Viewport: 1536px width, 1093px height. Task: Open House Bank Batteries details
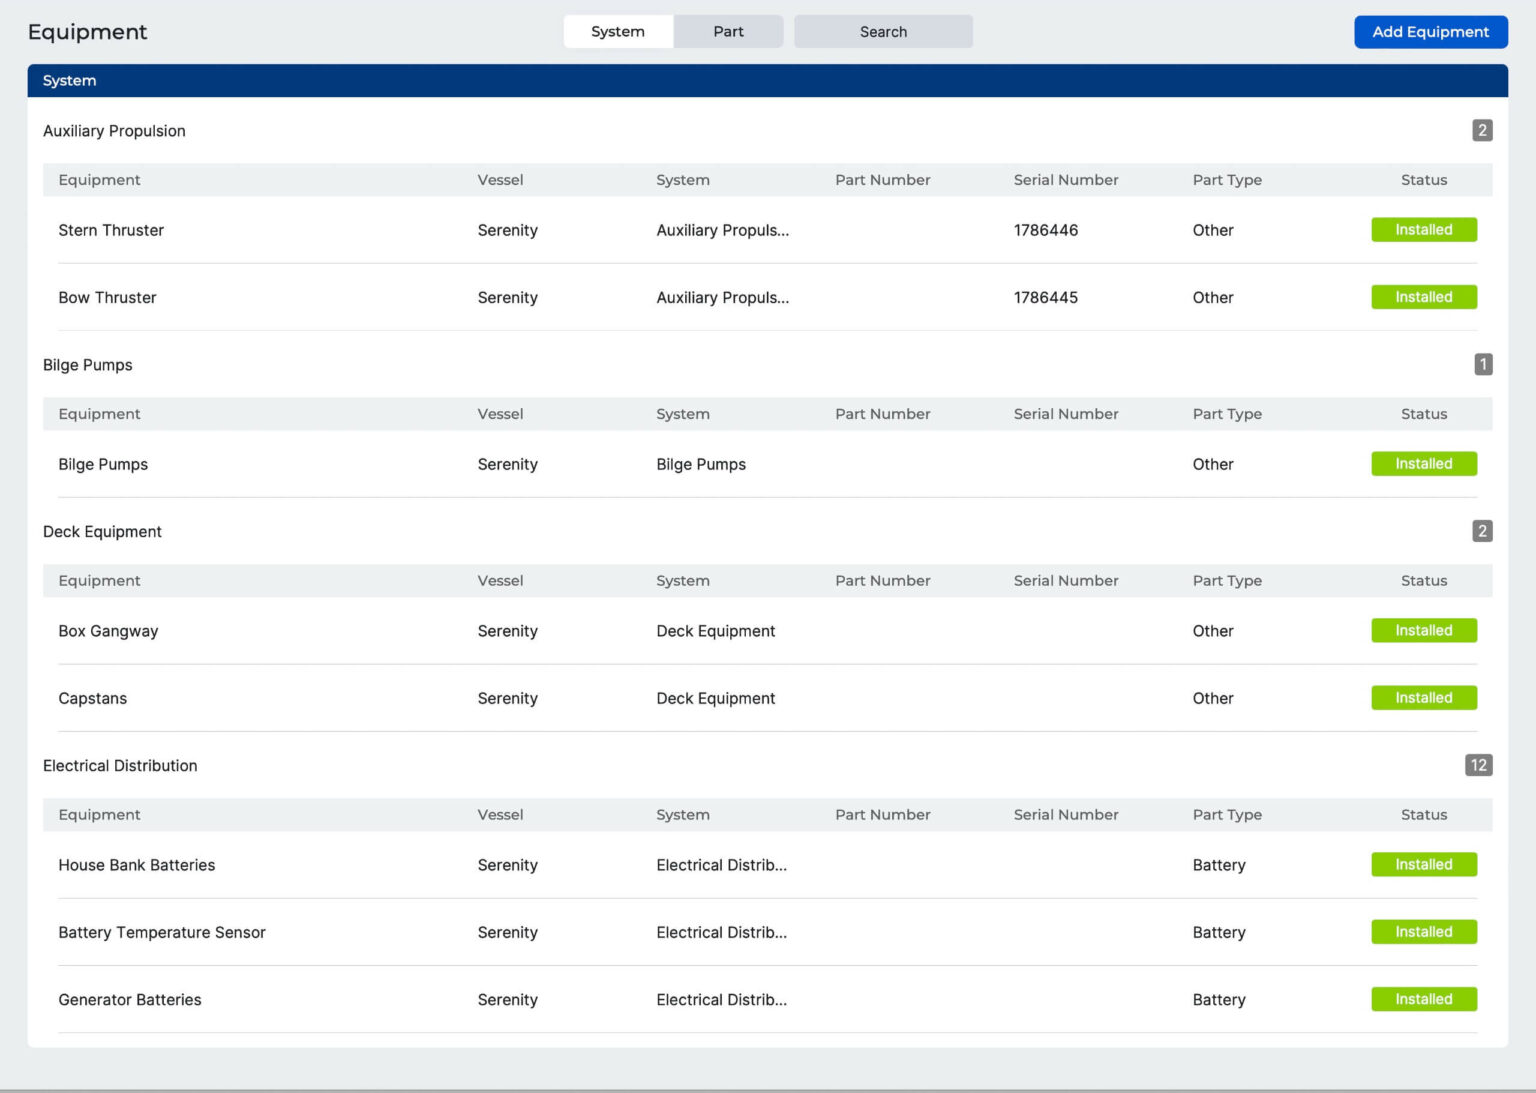pyautogui.click(x=137, y=865)
